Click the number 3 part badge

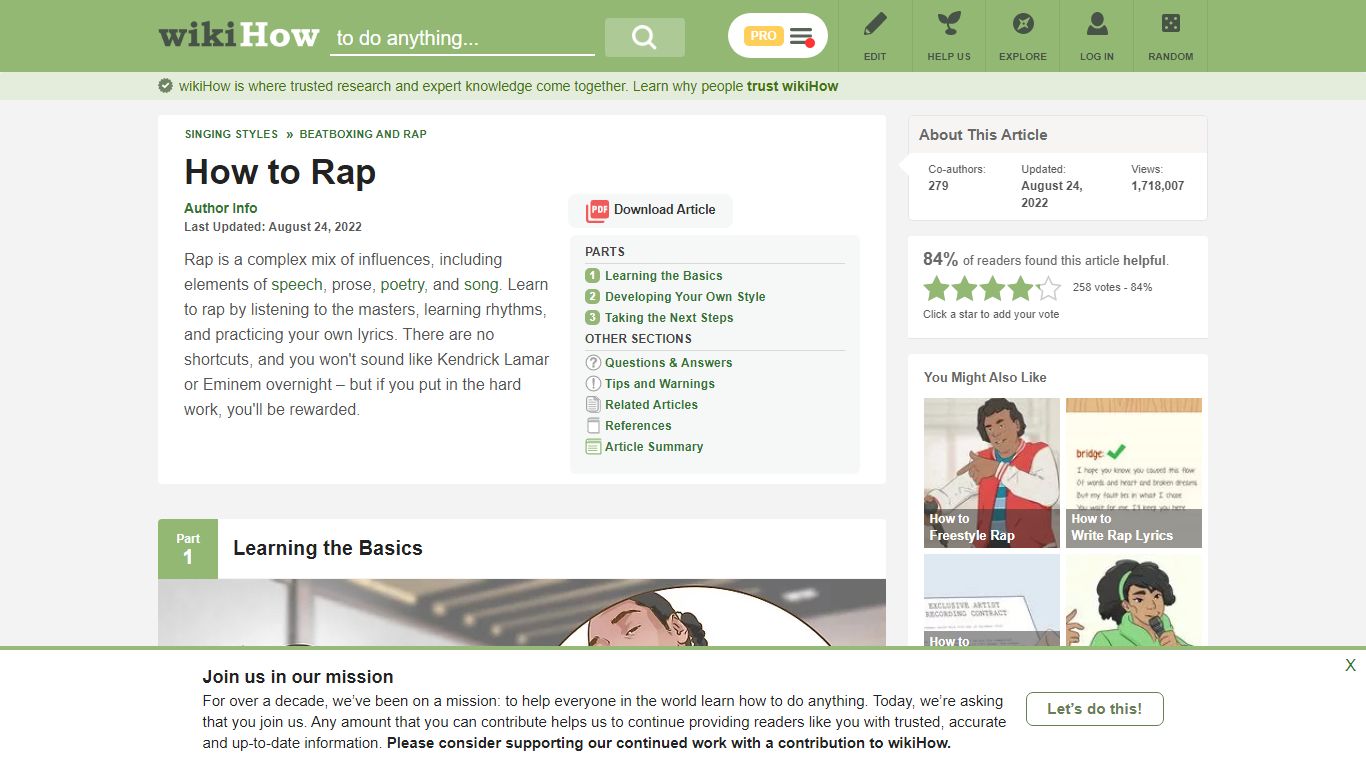click(x=592, y=318)
